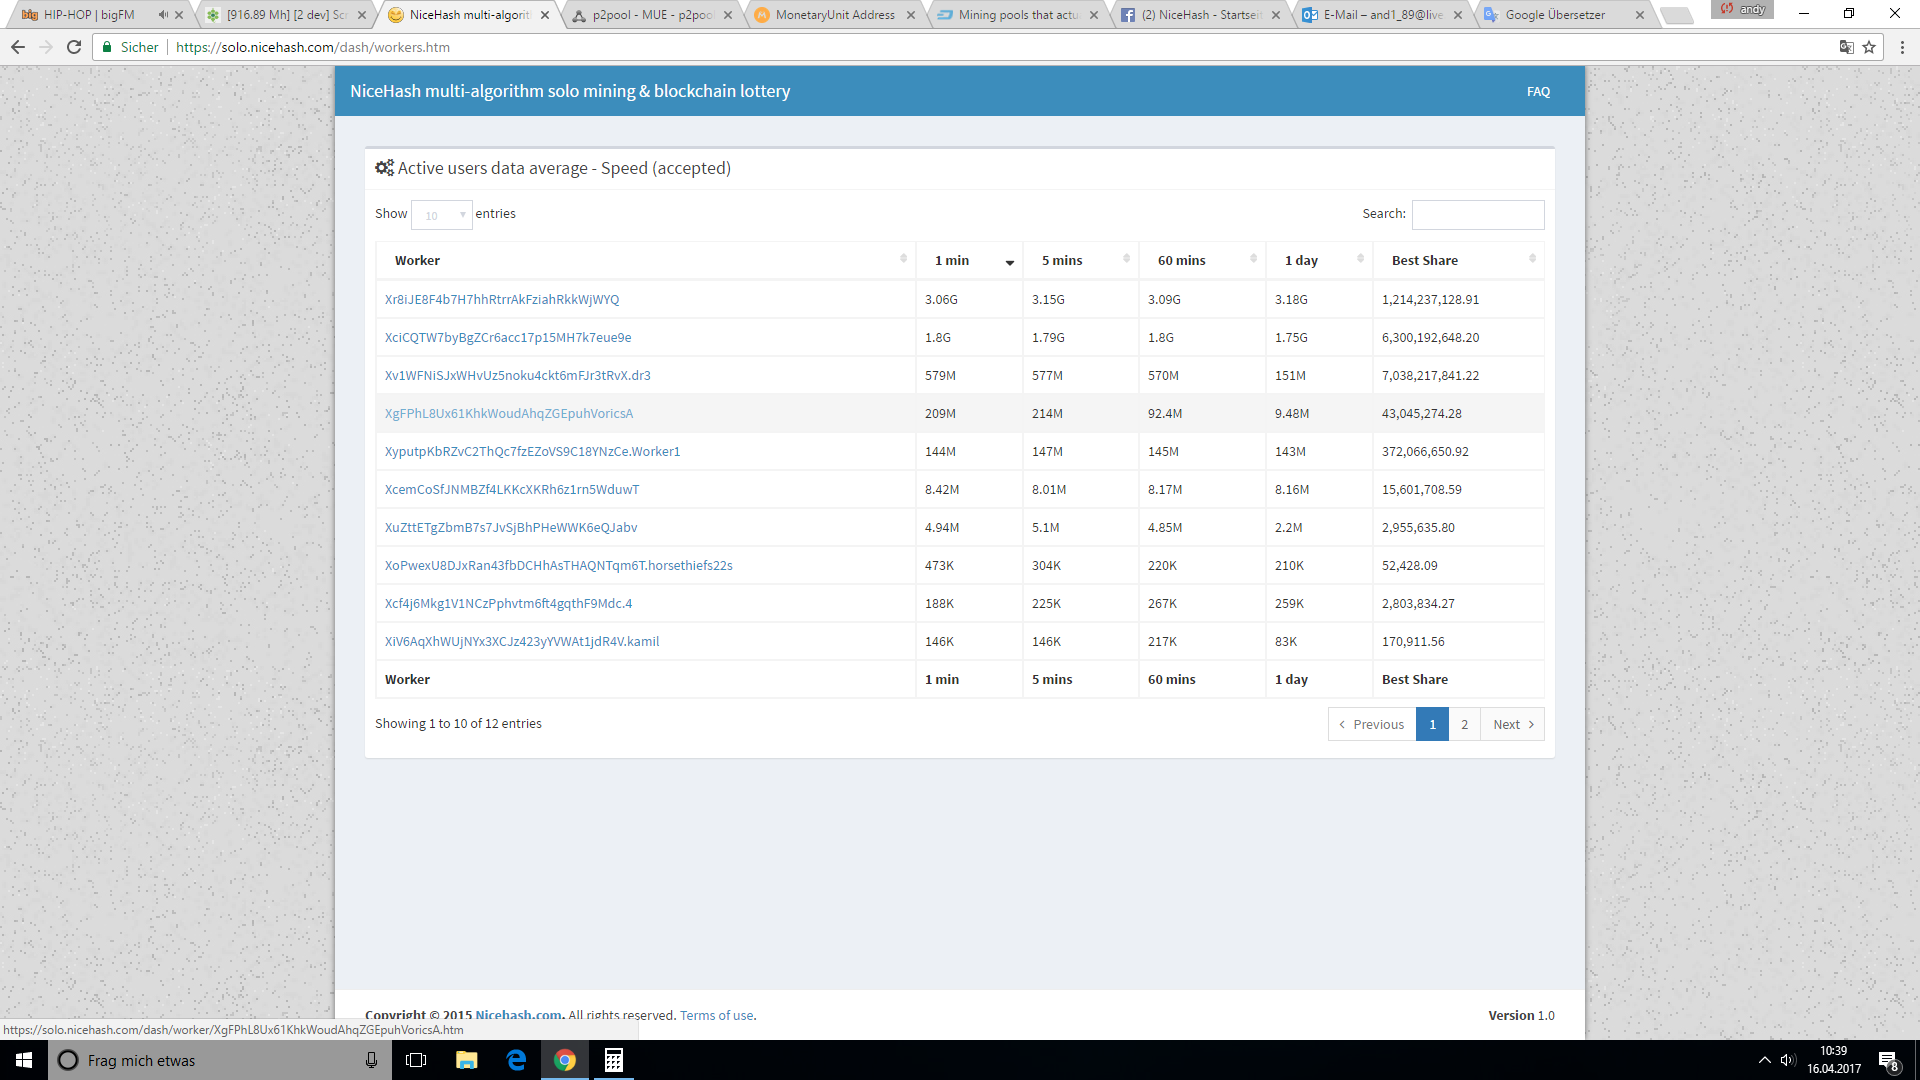Mute the bigFM tab speaker icon

pyautogui.click(x=162, y=15)
